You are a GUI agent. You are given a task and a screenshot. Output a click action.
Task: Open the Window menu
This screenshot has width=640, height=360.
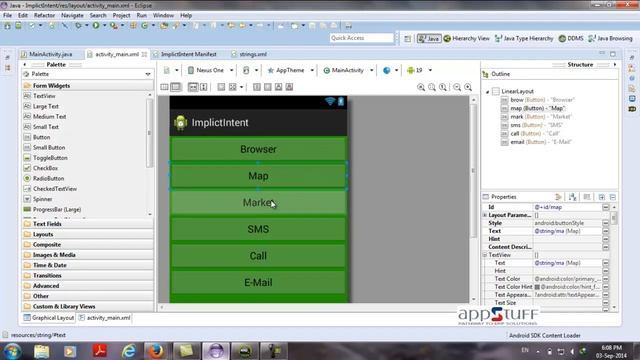pyautogui.click(x=163, y=16)
